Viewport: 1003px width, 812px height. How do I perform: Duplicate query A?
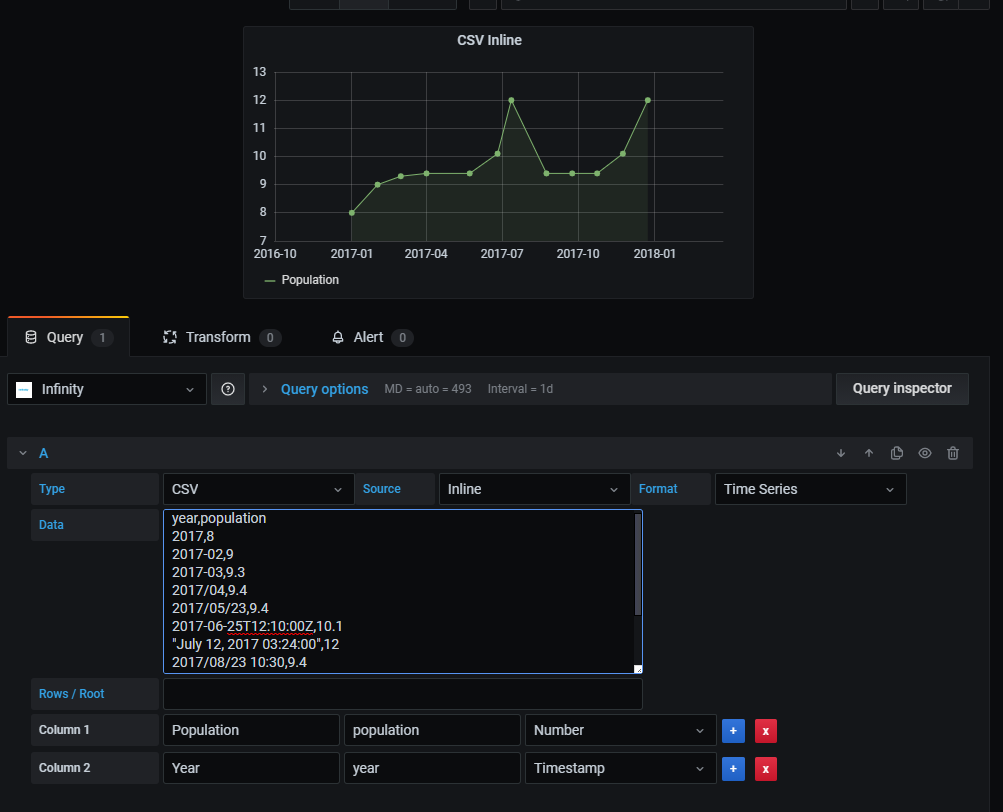[x=896, y=453]
